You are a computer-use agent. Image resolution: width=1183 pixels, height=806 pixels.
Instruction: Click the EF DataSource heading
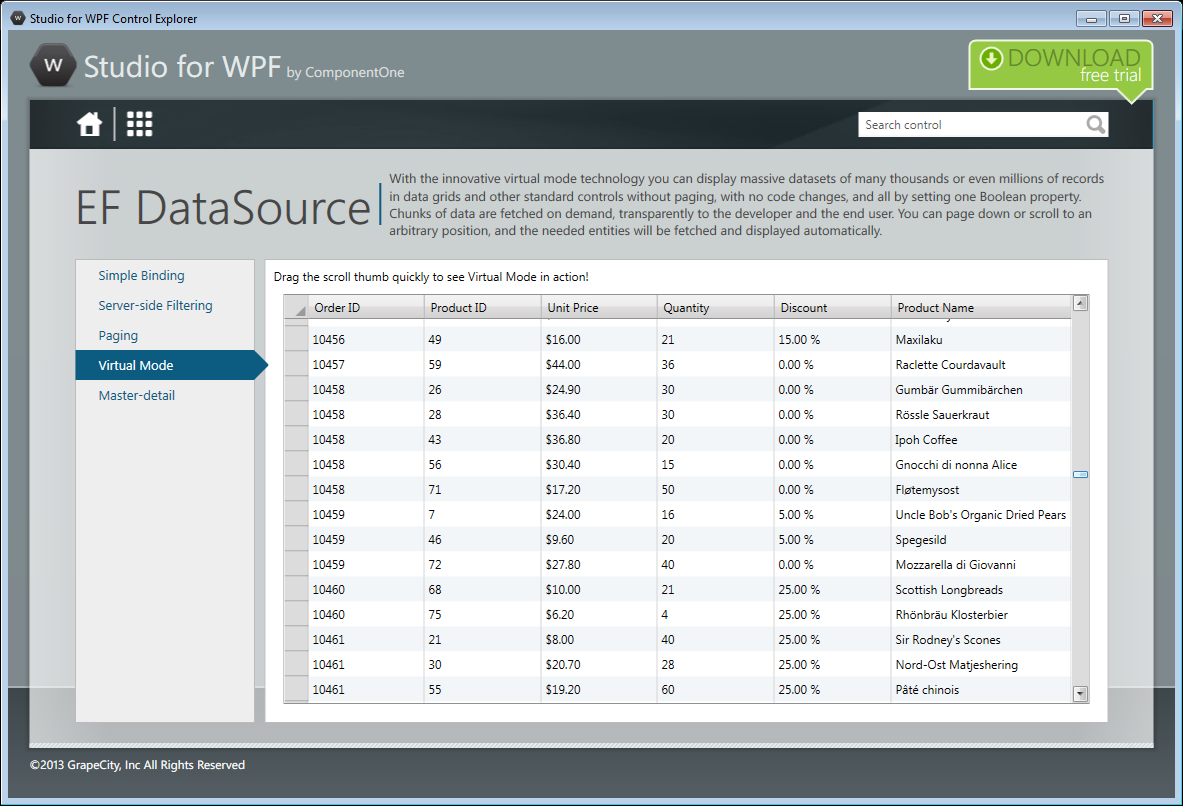coord(223,208)
